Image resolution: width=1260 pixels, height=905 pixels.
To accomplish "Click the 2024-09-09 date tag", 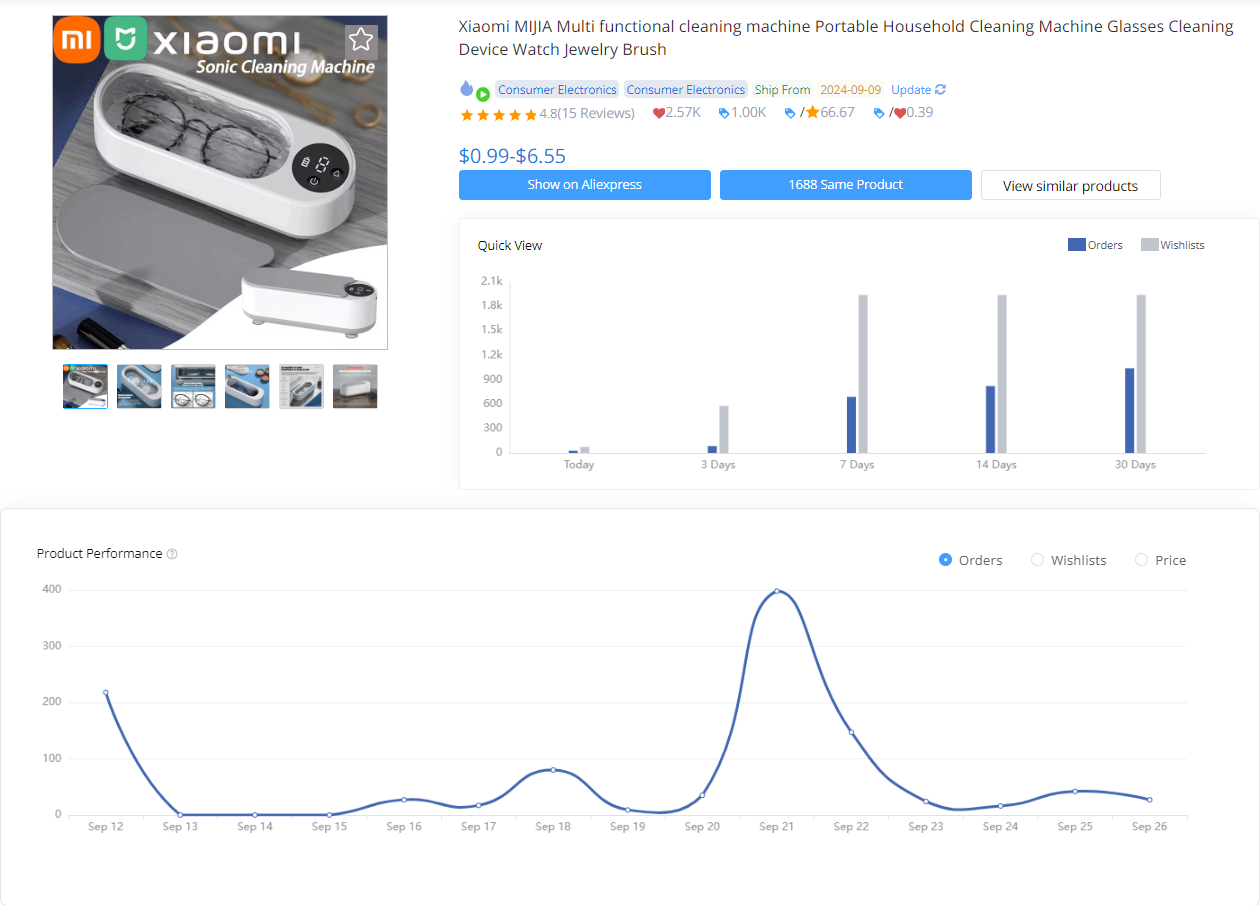I will (x=851, y=89).
